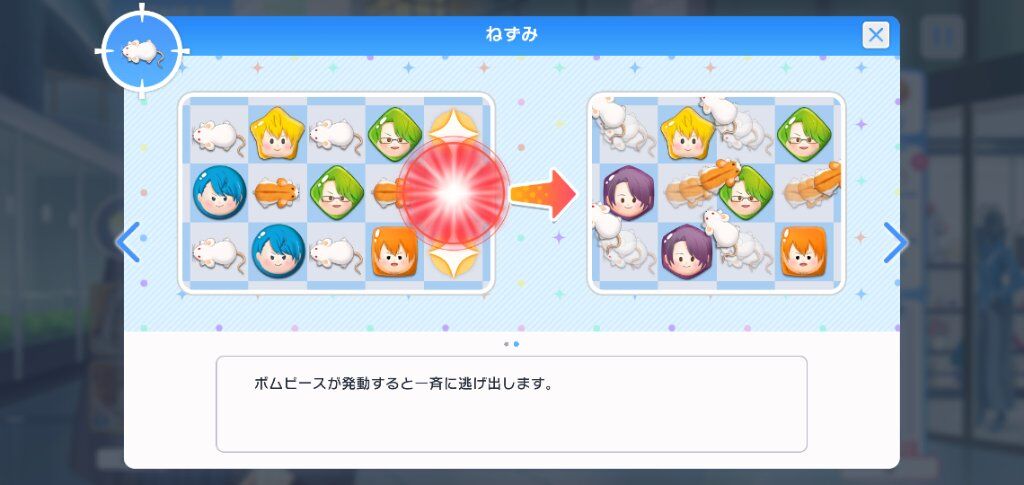Tap the green diamond character in top-right of right panel
The height and width of the screenshot is (485, 1024).
pyautogui.click(x=803, y=134)
